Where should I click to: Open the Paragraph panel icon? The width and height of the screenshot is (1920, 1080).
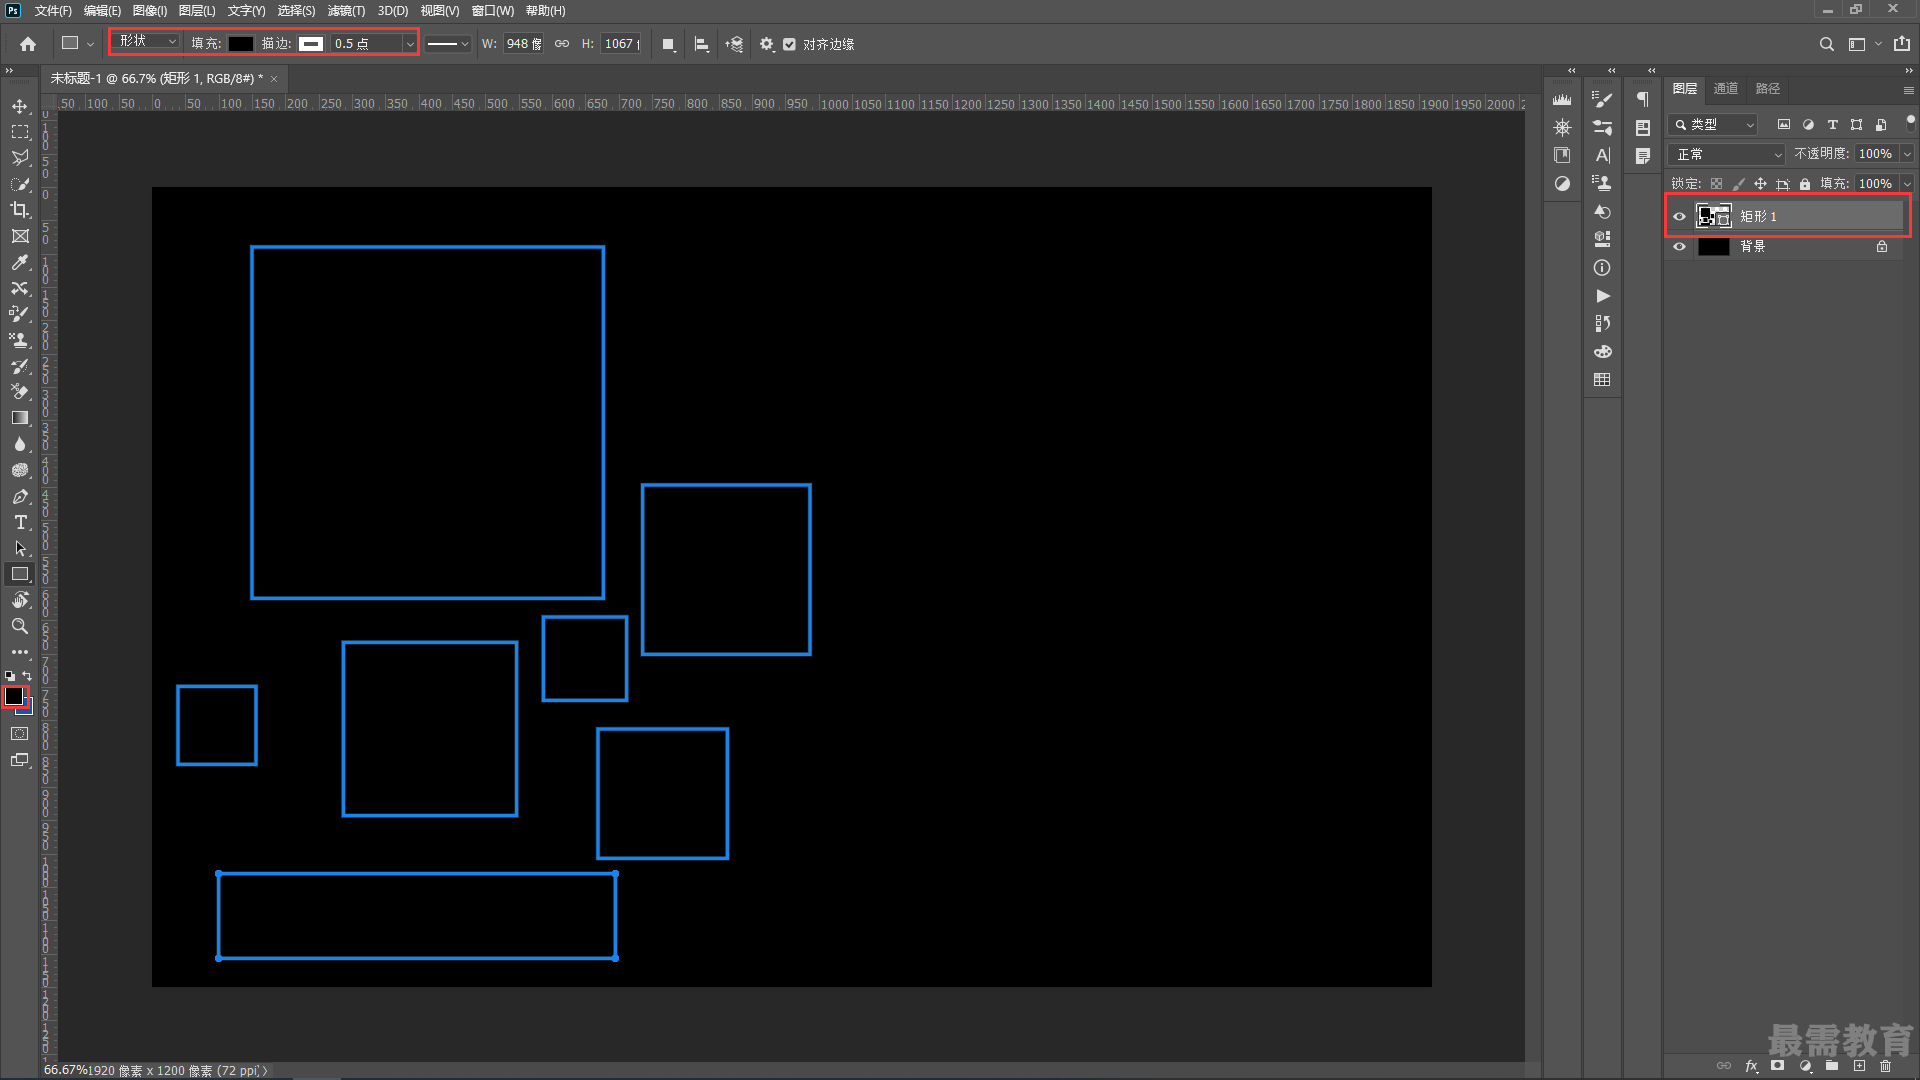coord(1642,99)
